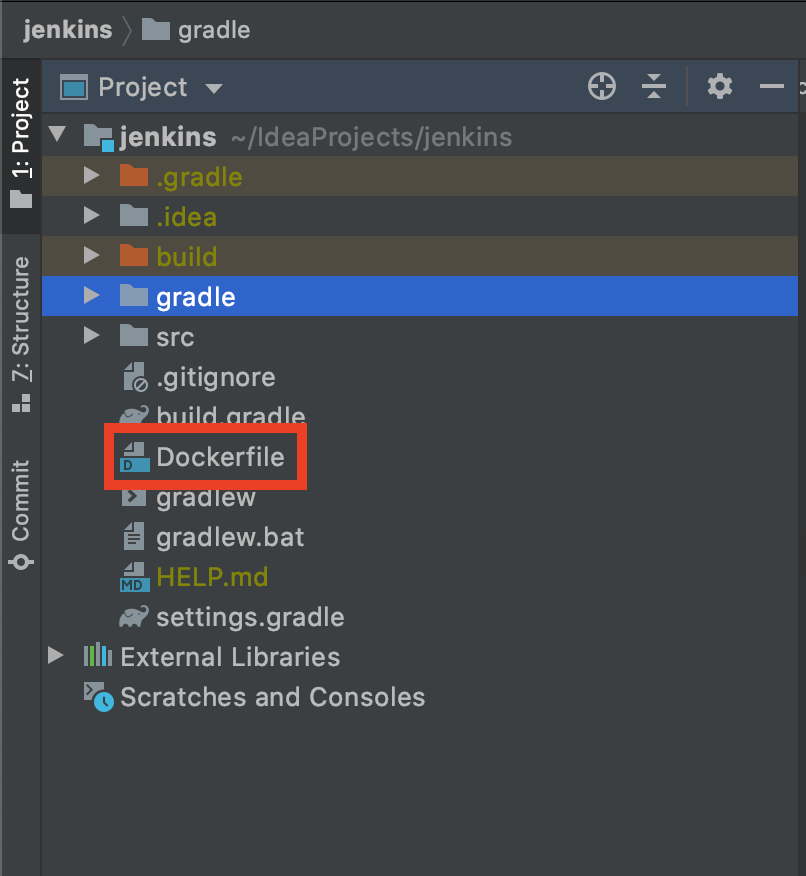Select the .idea folder name
This screenshot has height=876, width=806.
point(187,217)
